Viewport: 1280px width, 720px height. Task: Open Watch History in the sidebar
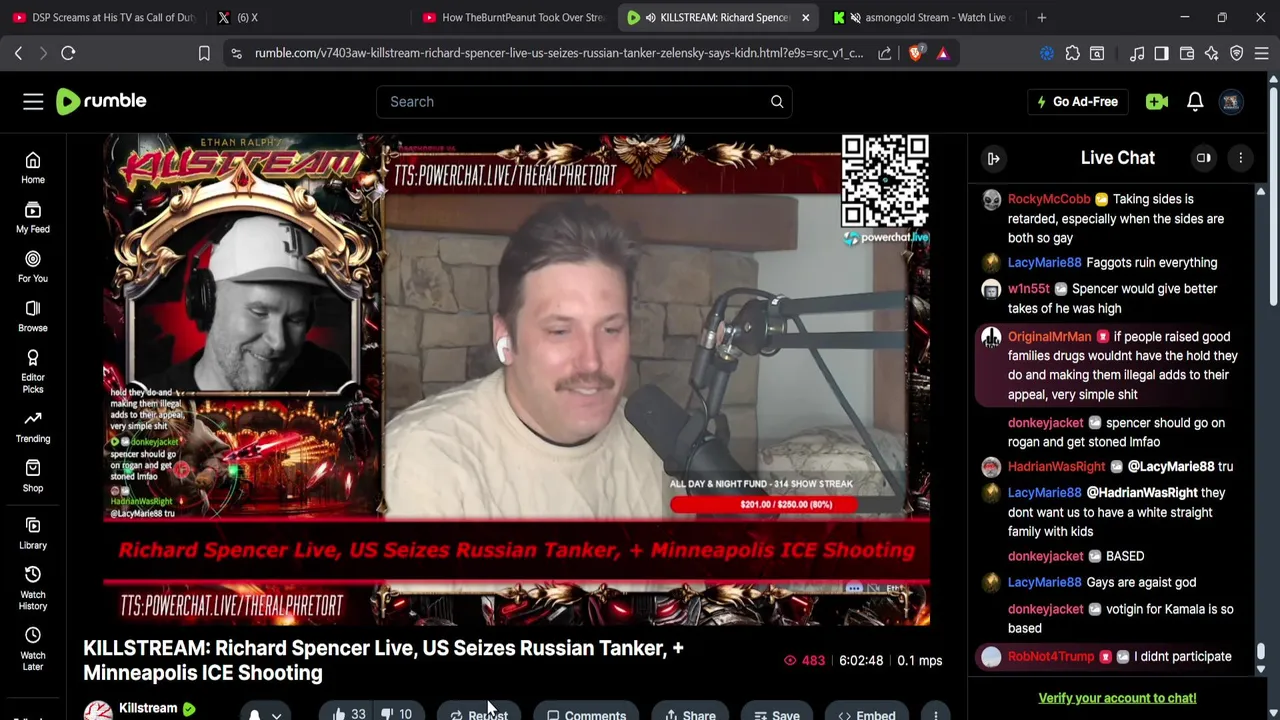coord(33,588)
